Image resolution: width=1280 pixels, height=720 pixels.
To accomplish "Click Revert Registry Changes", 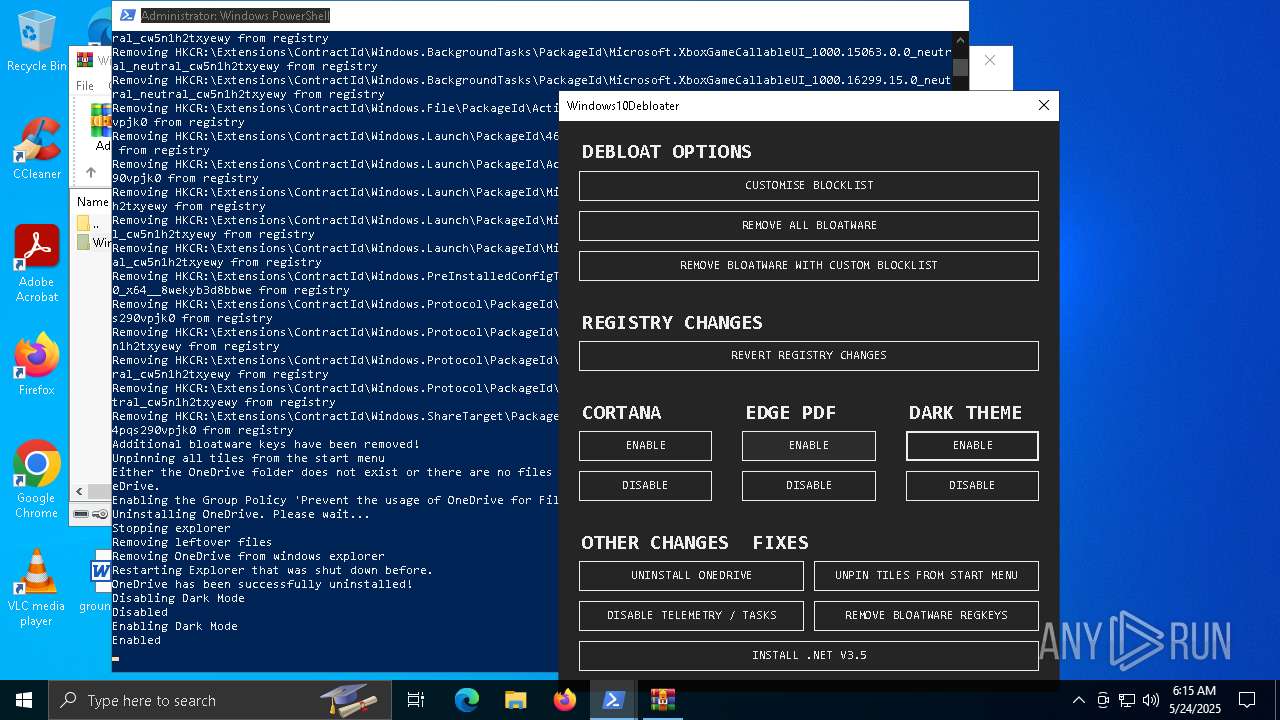I will tap(808, 356).
